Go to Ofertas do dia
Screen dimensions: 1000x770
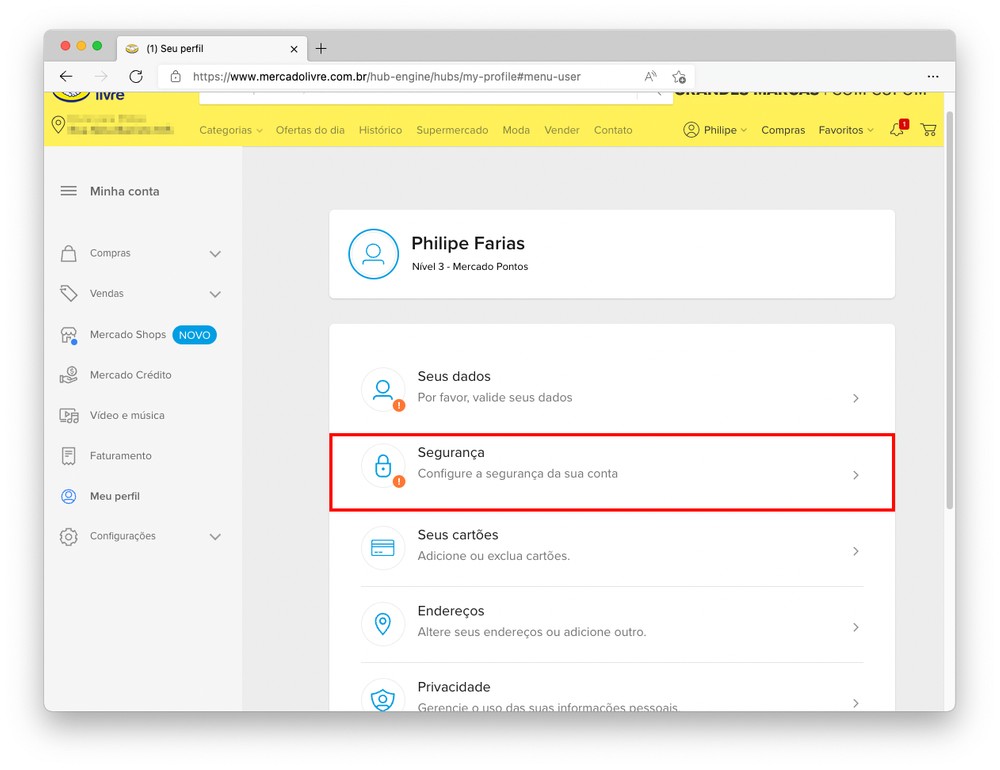[x=310, y=130]
